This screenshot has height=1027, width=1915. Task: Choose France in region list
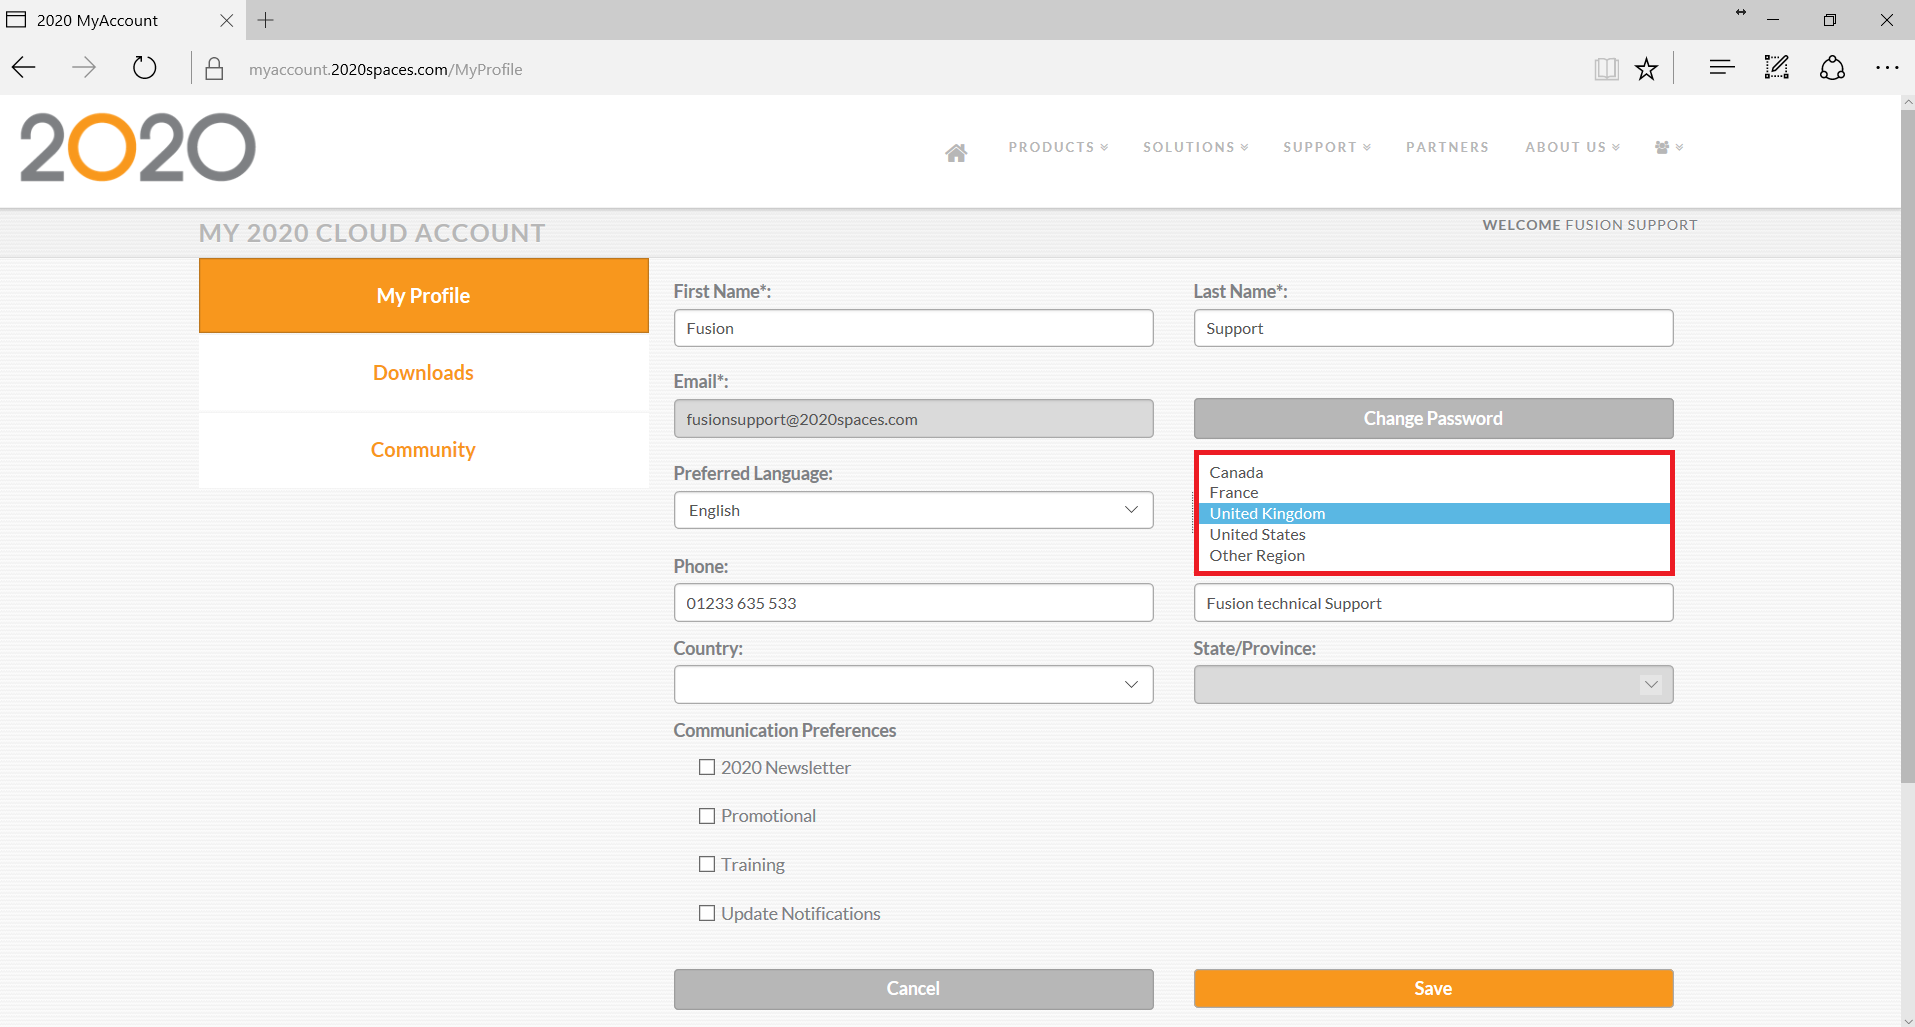click(x=1434, y=492)
